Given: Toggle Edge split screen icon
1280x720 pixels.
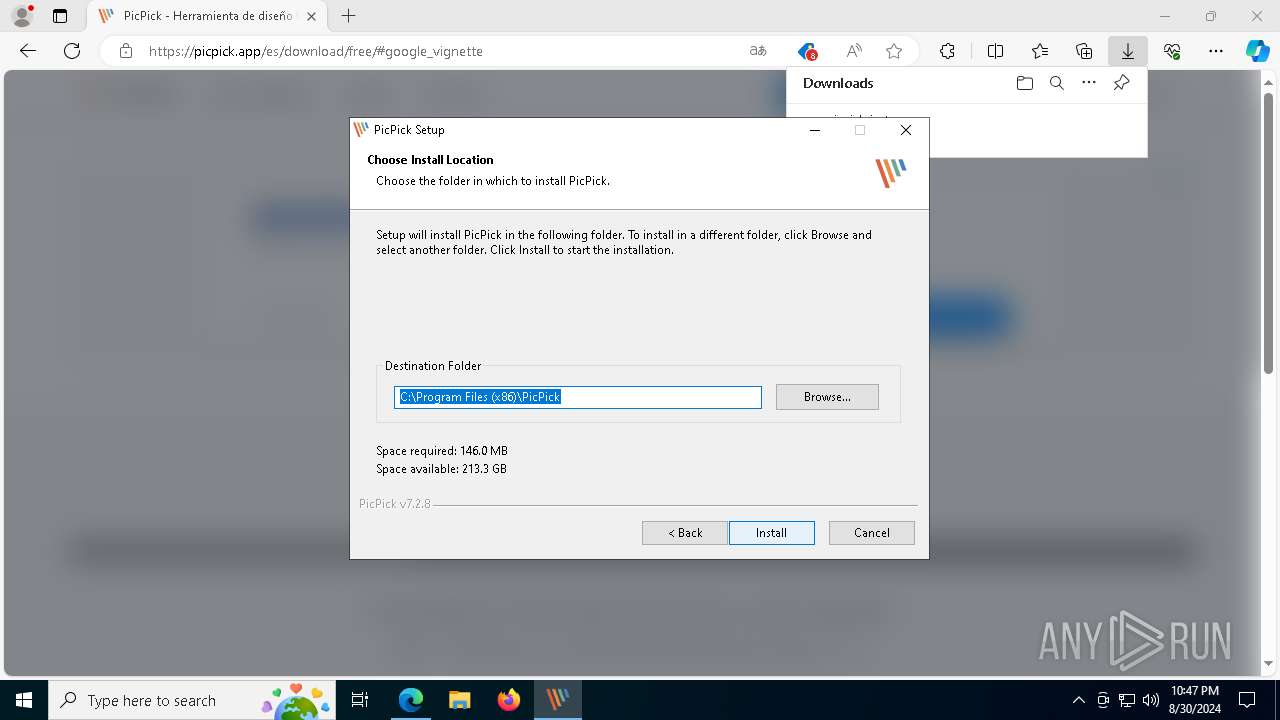Looking at the screenshot, I should [x=995, y=51].
